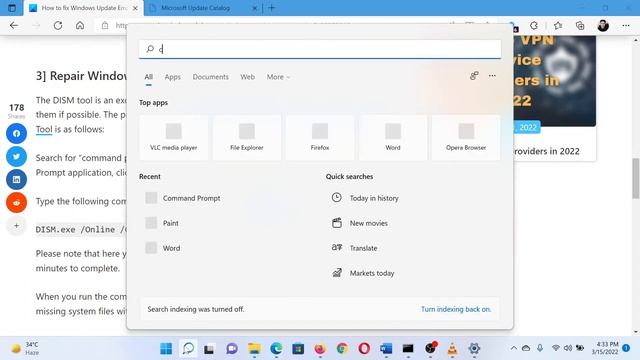Open the DISM Tool link in article

pyautogui.click(x=44, y=129)
